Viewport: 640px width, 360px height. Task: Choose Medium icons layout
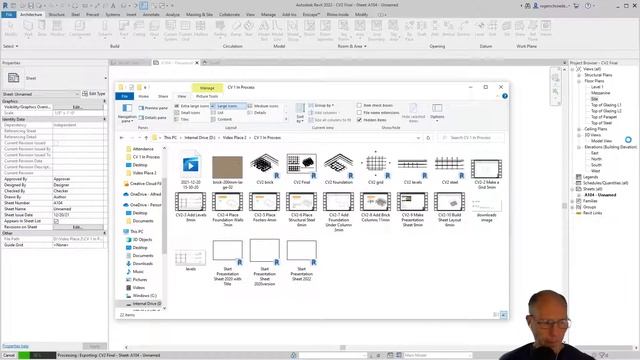pyautogui.click(x=263, y=106)
